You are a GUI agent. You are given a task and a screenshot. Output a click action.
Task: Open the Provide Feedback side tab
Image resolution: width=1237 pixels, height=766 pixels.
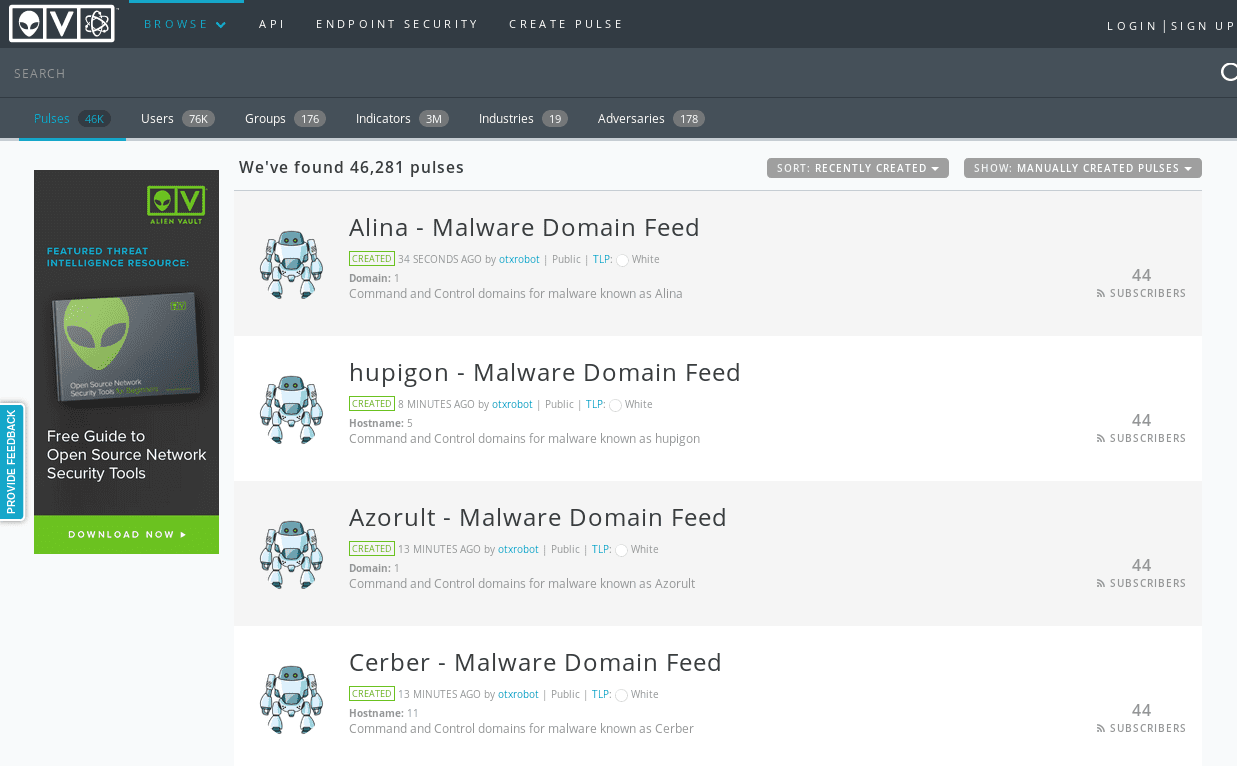(12, 462)
